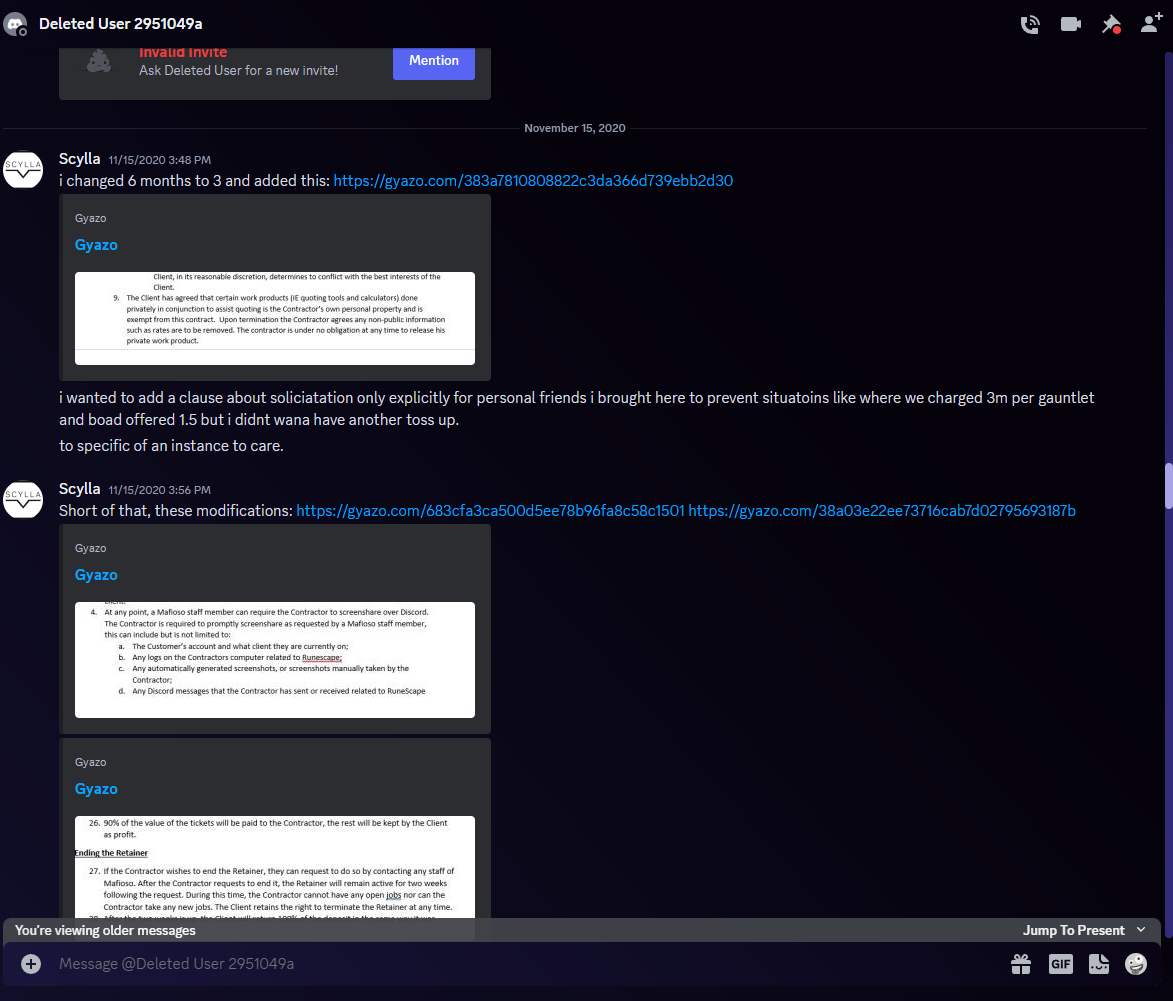This screenshot has width=1173, height=1001.
Task: Click the message input field
Action: tap(524, 964)
